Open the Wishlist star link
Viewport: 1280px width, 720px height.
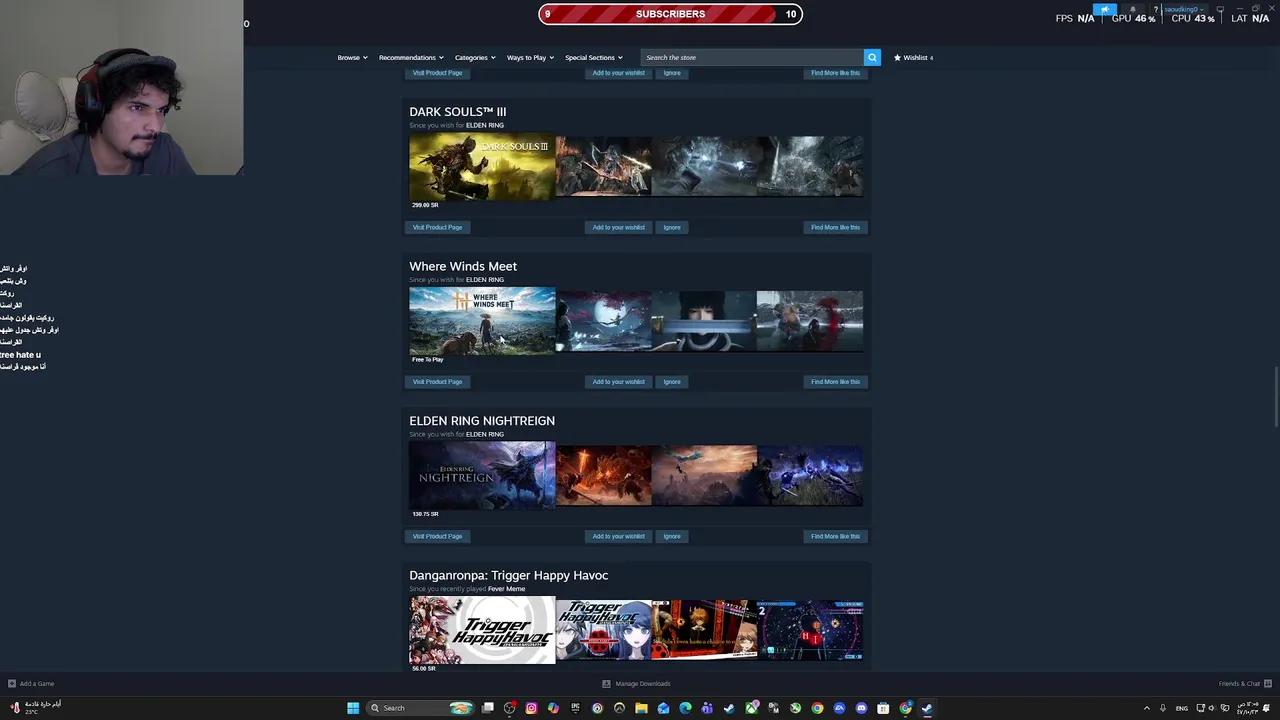pos(913,57)
